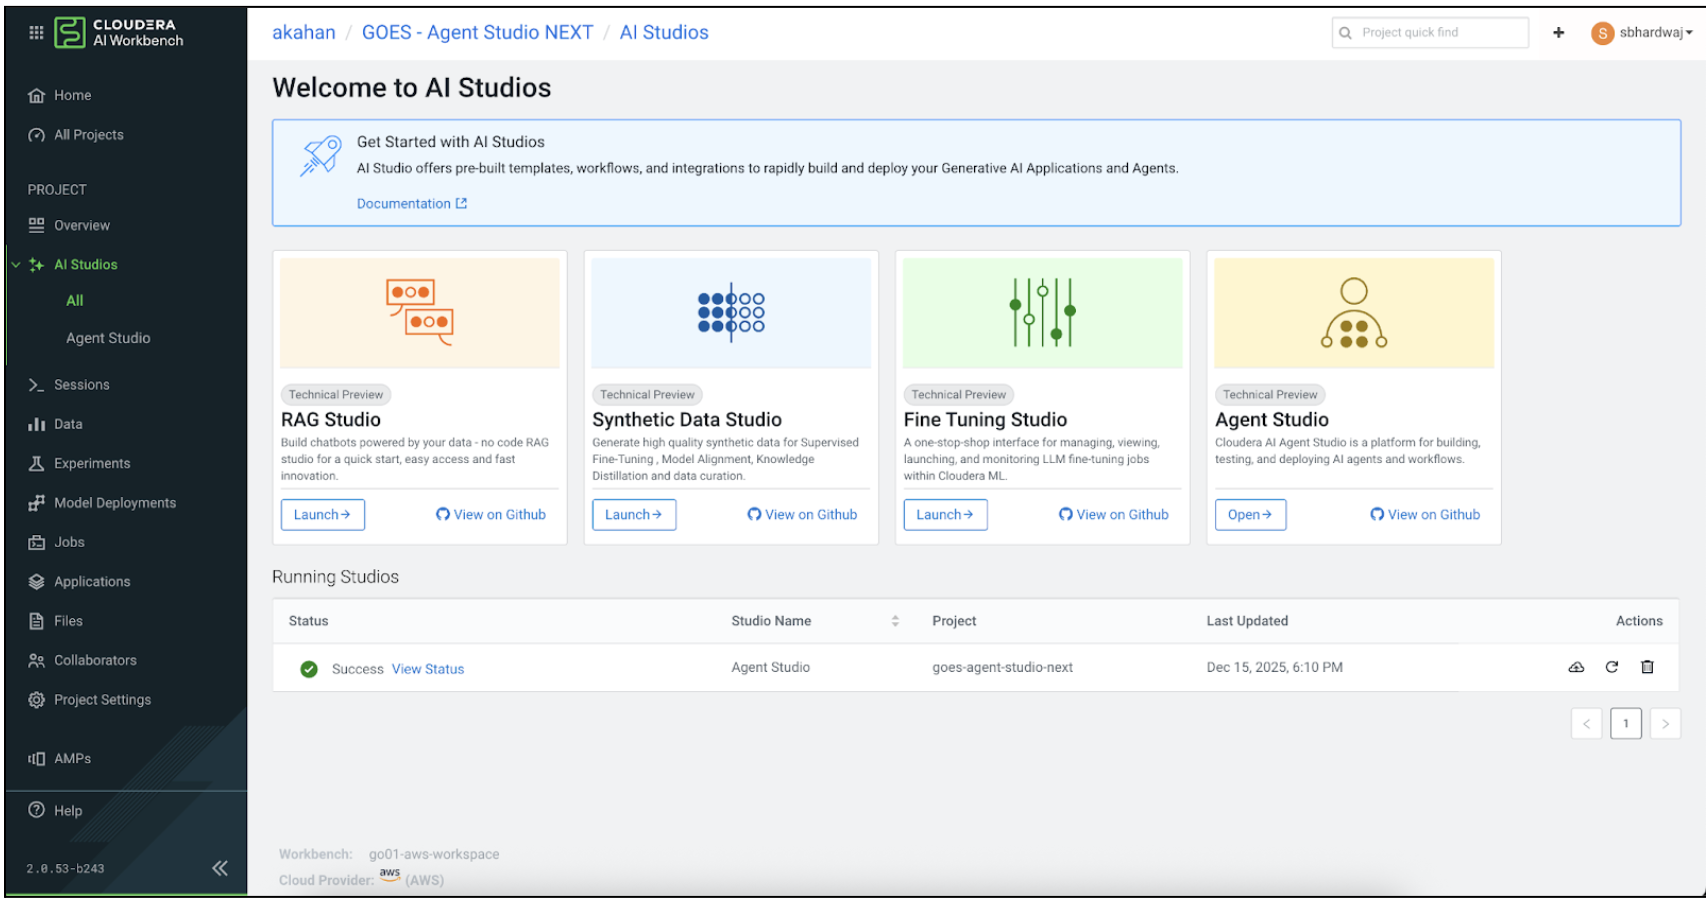Collapse sidebar using double chevron icon
This screenshot has width=1706, height=898.
click(220, 868)
